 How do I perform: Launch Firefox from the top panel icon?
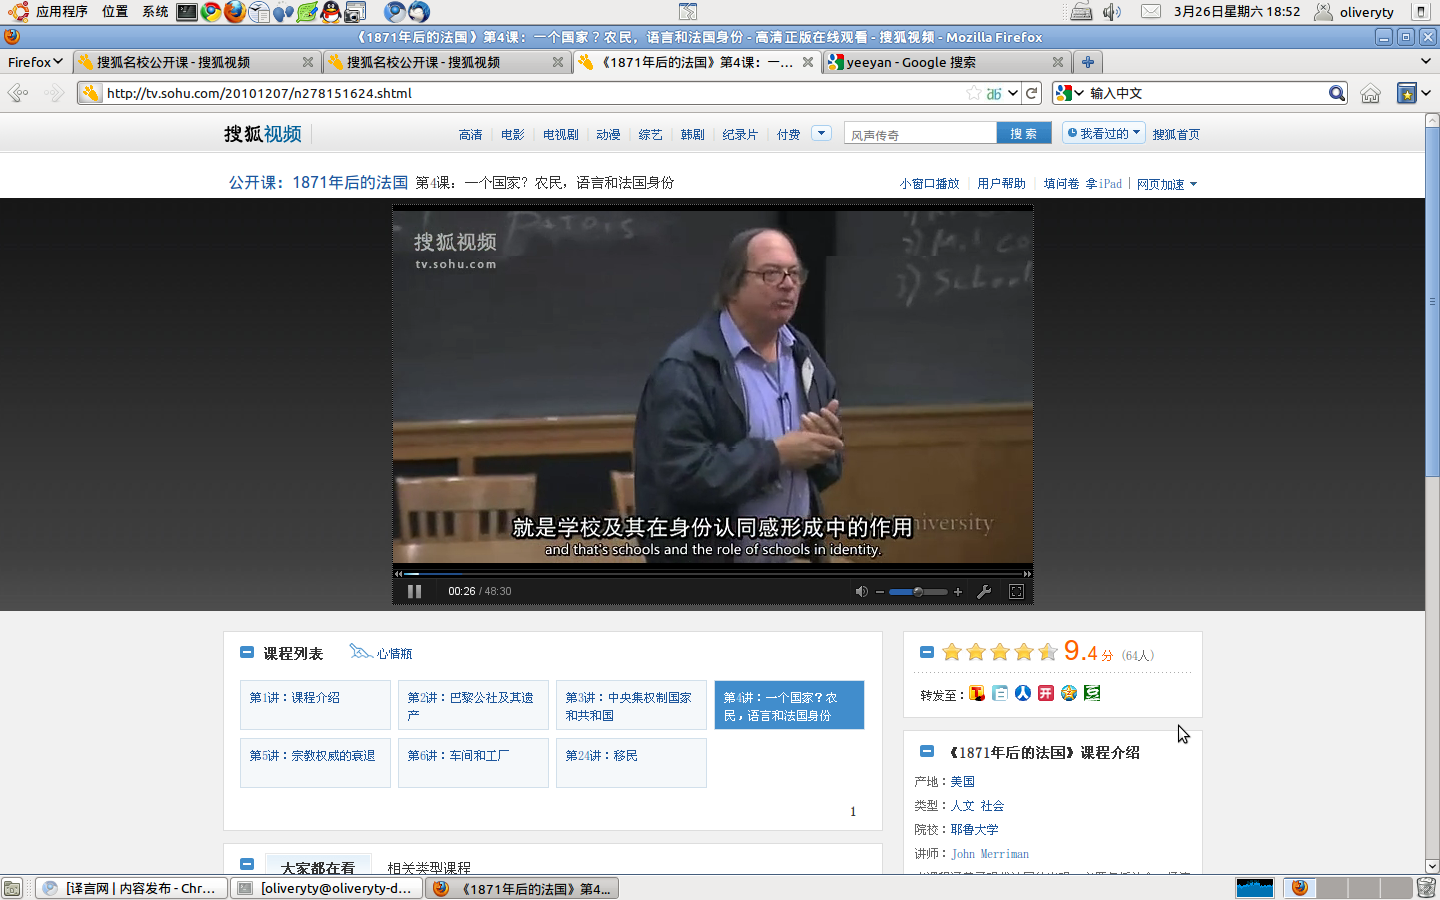pos(235,12)
